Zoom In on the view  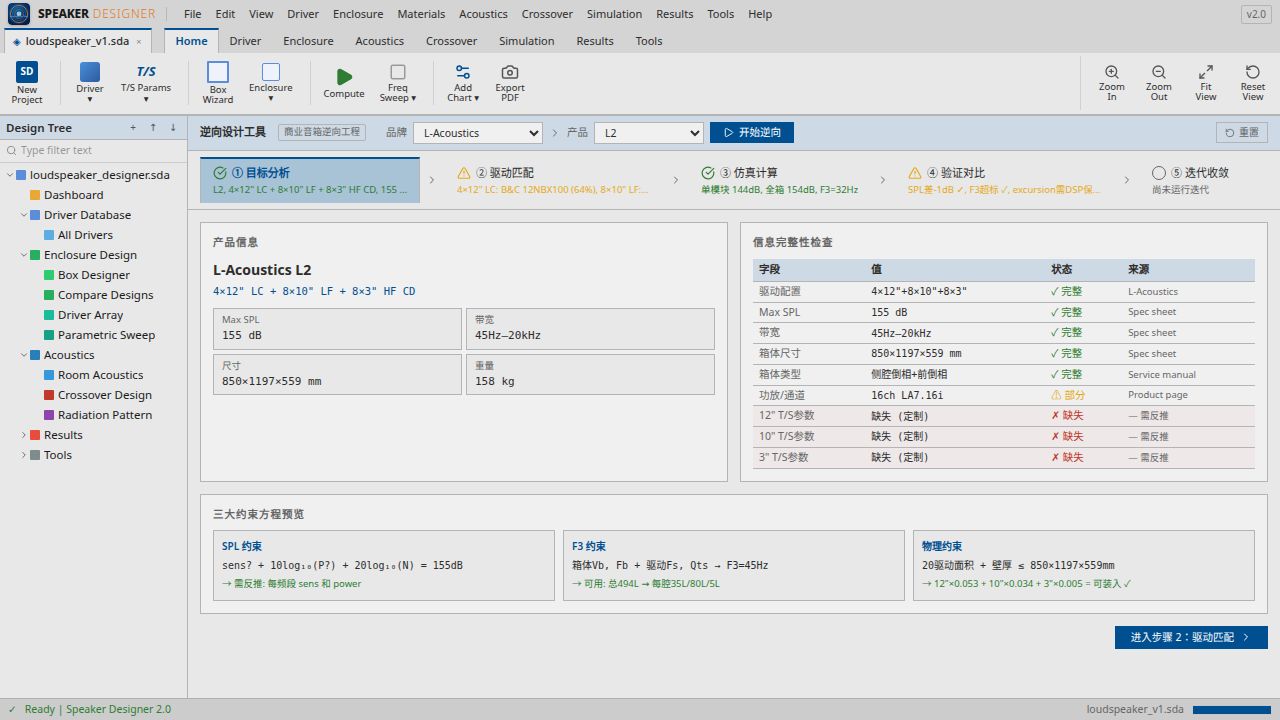(x=1112, y=82)
